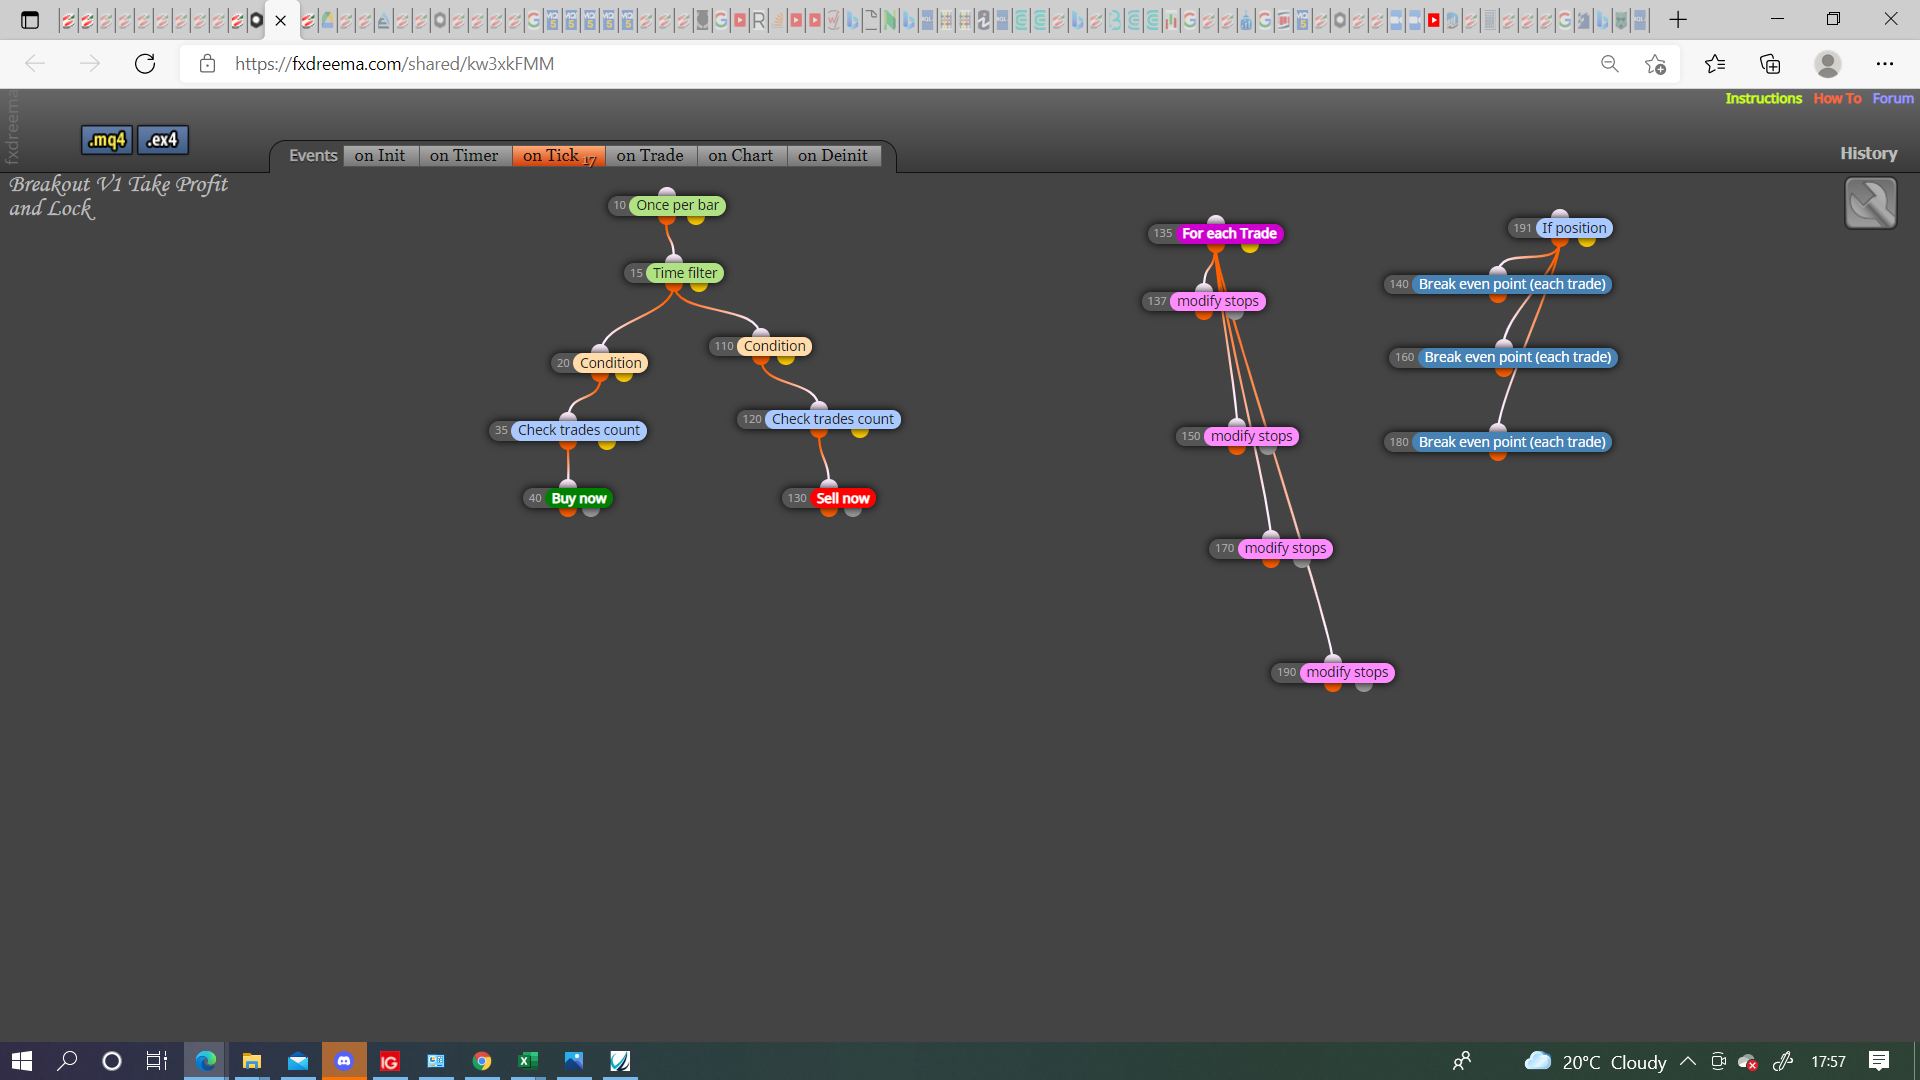This screenshot has height=1080, width=1920.
Task: Add page to favorites star icon
Action: (1655, 64)
